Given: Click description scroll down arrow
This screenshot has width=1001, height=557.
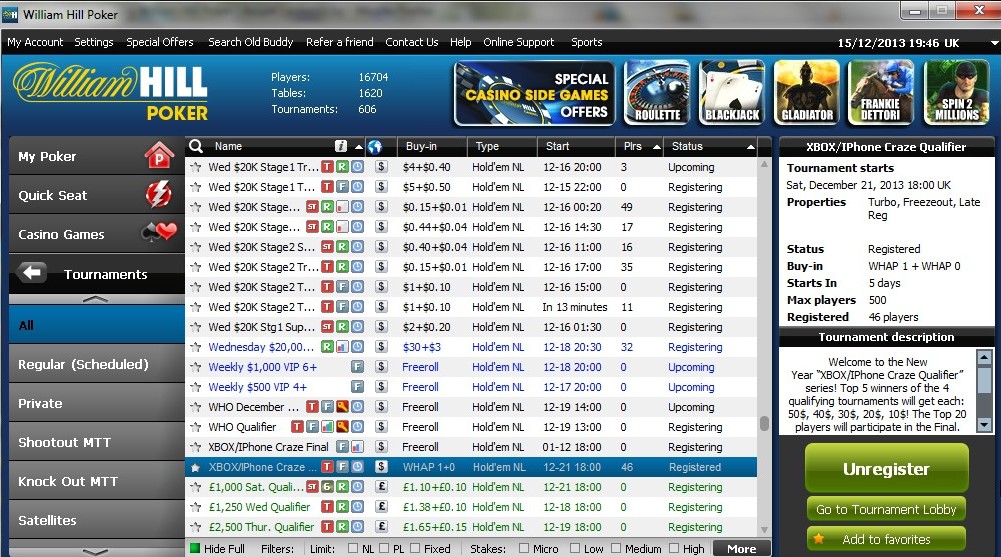Looking at the screenshot, I should (984, 424).
